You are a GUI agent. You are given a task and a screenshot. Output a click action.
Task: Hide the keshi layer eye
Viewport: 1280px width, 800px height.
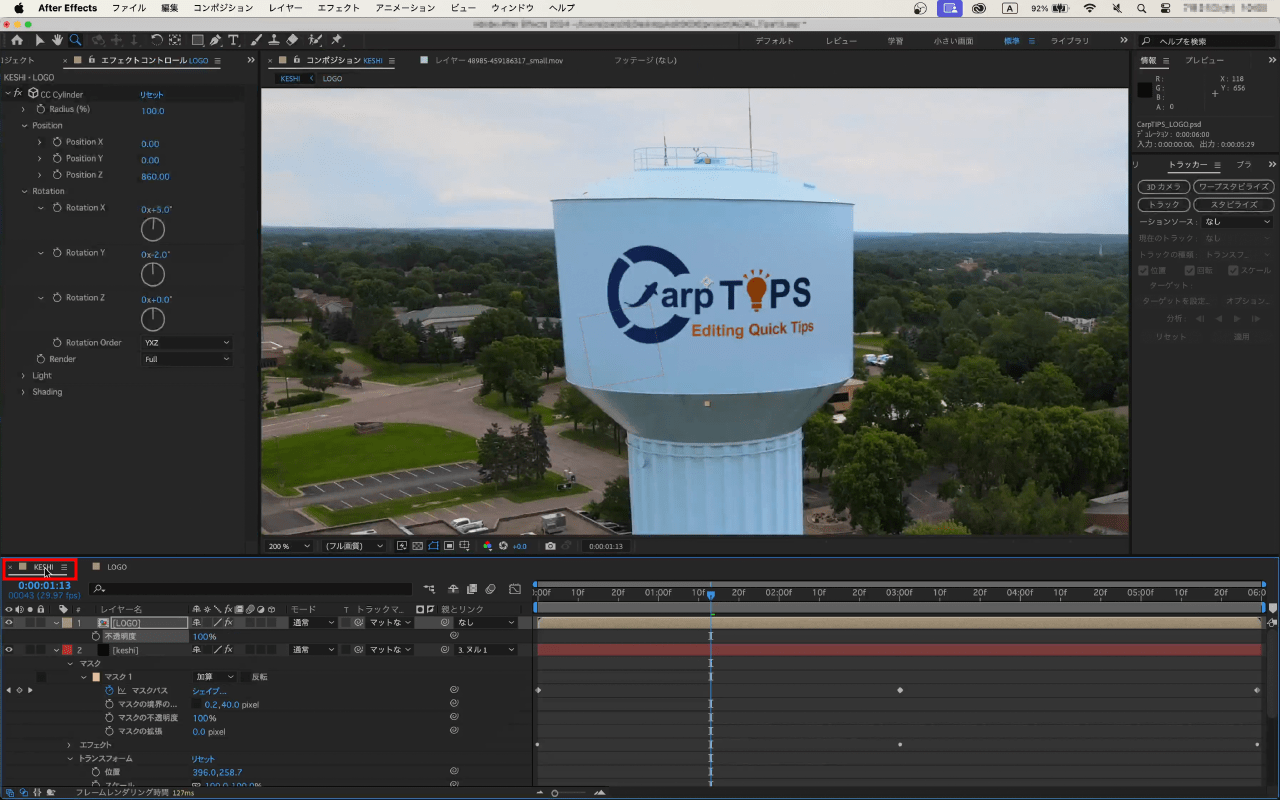click(x=9, y=650)
